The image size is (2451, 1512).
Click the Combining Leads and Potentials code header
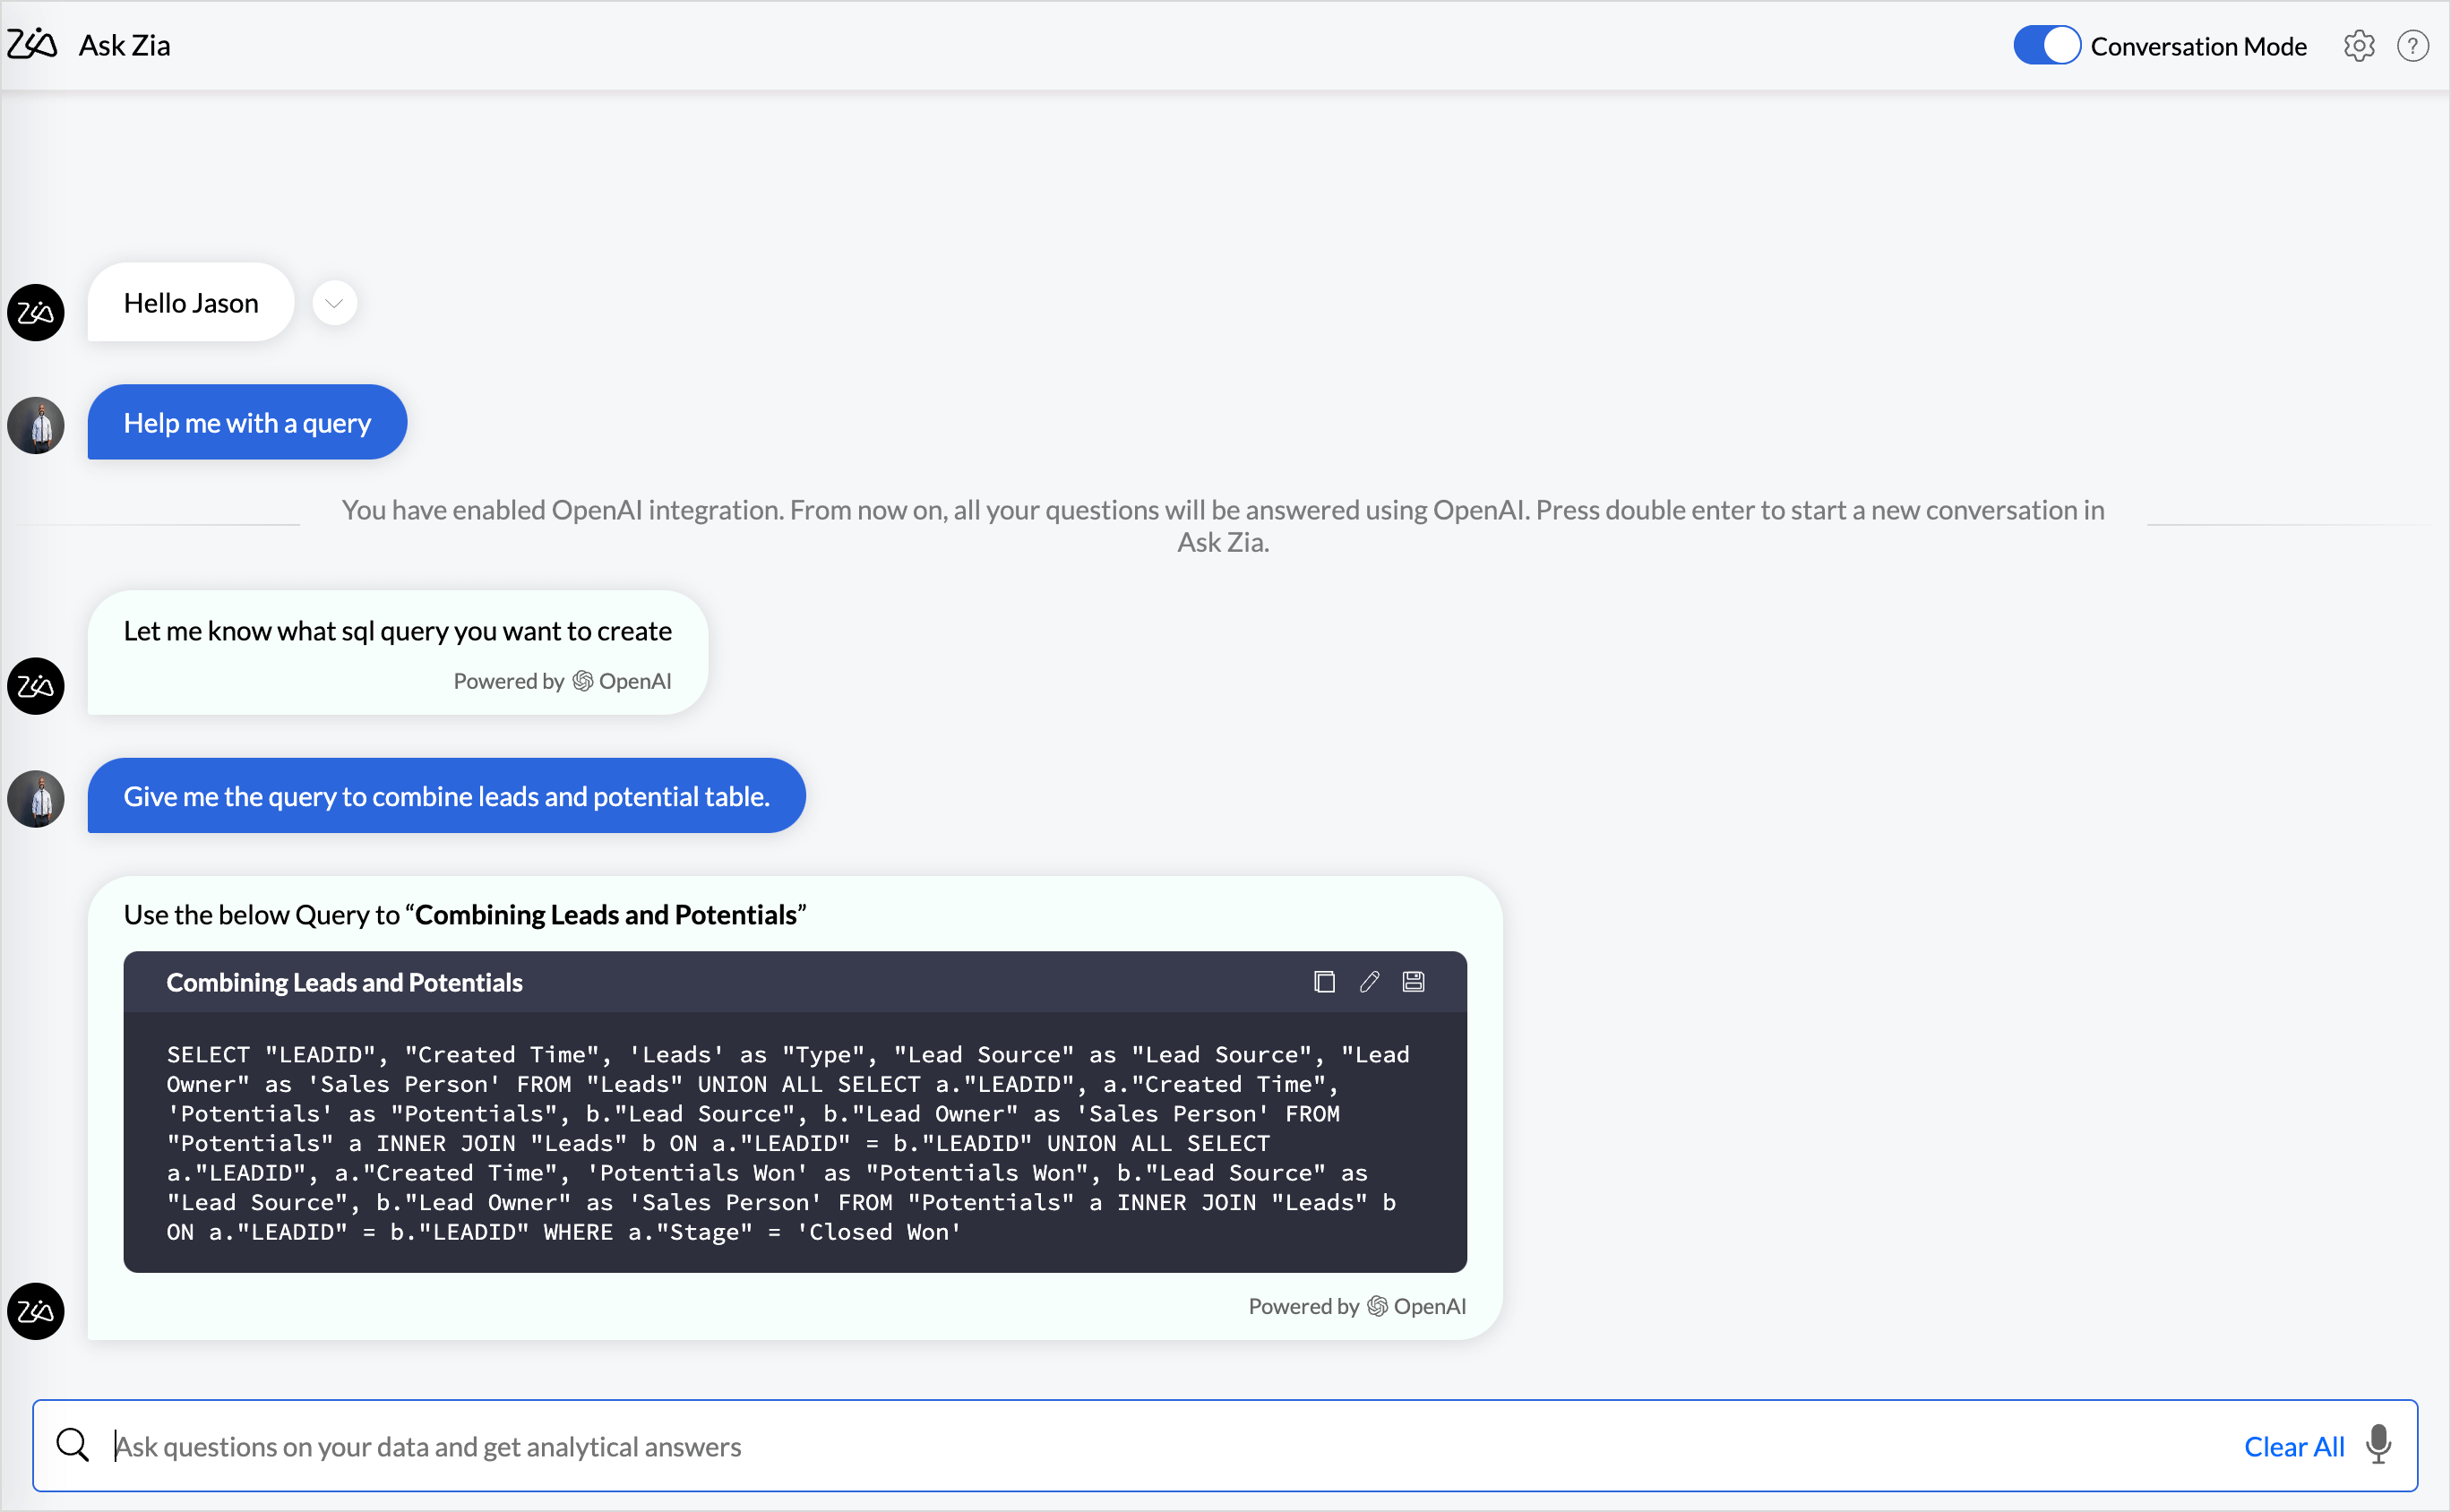coord(795,982)
